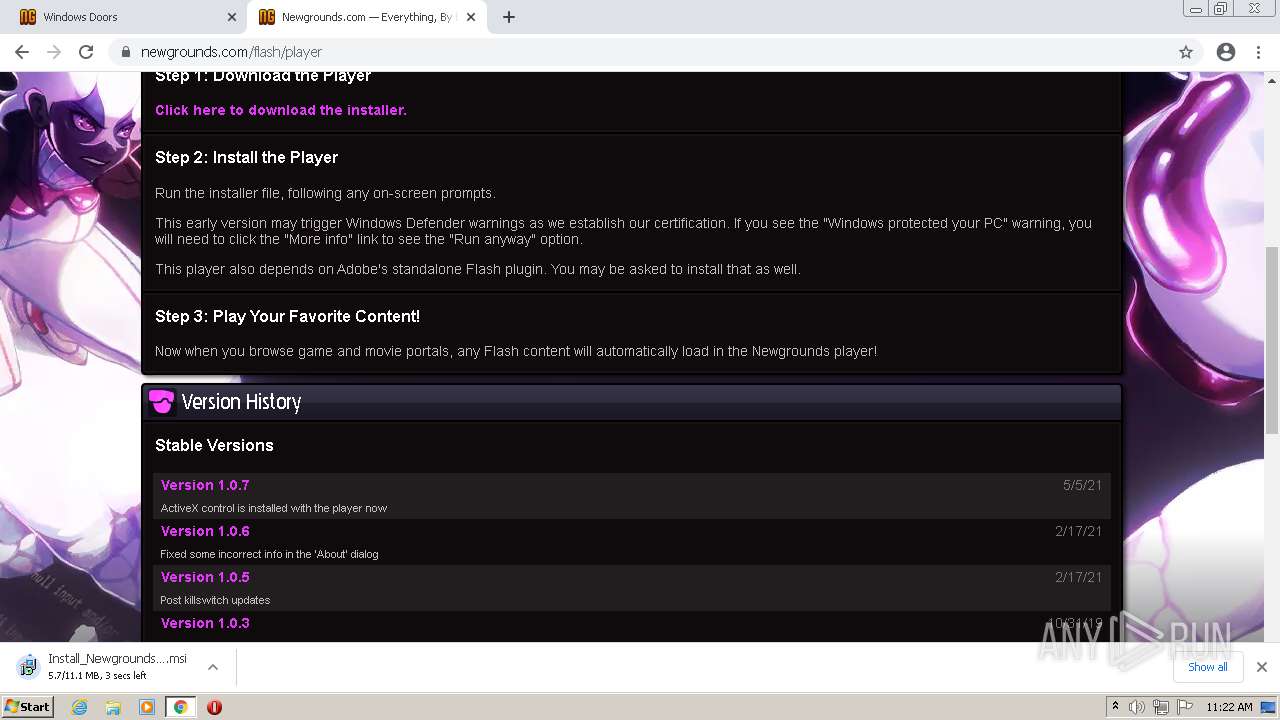The width and height of the screenshot is (1280, 720).
Task: Click the network tray icon
Action: click(x=1161, y=707)
